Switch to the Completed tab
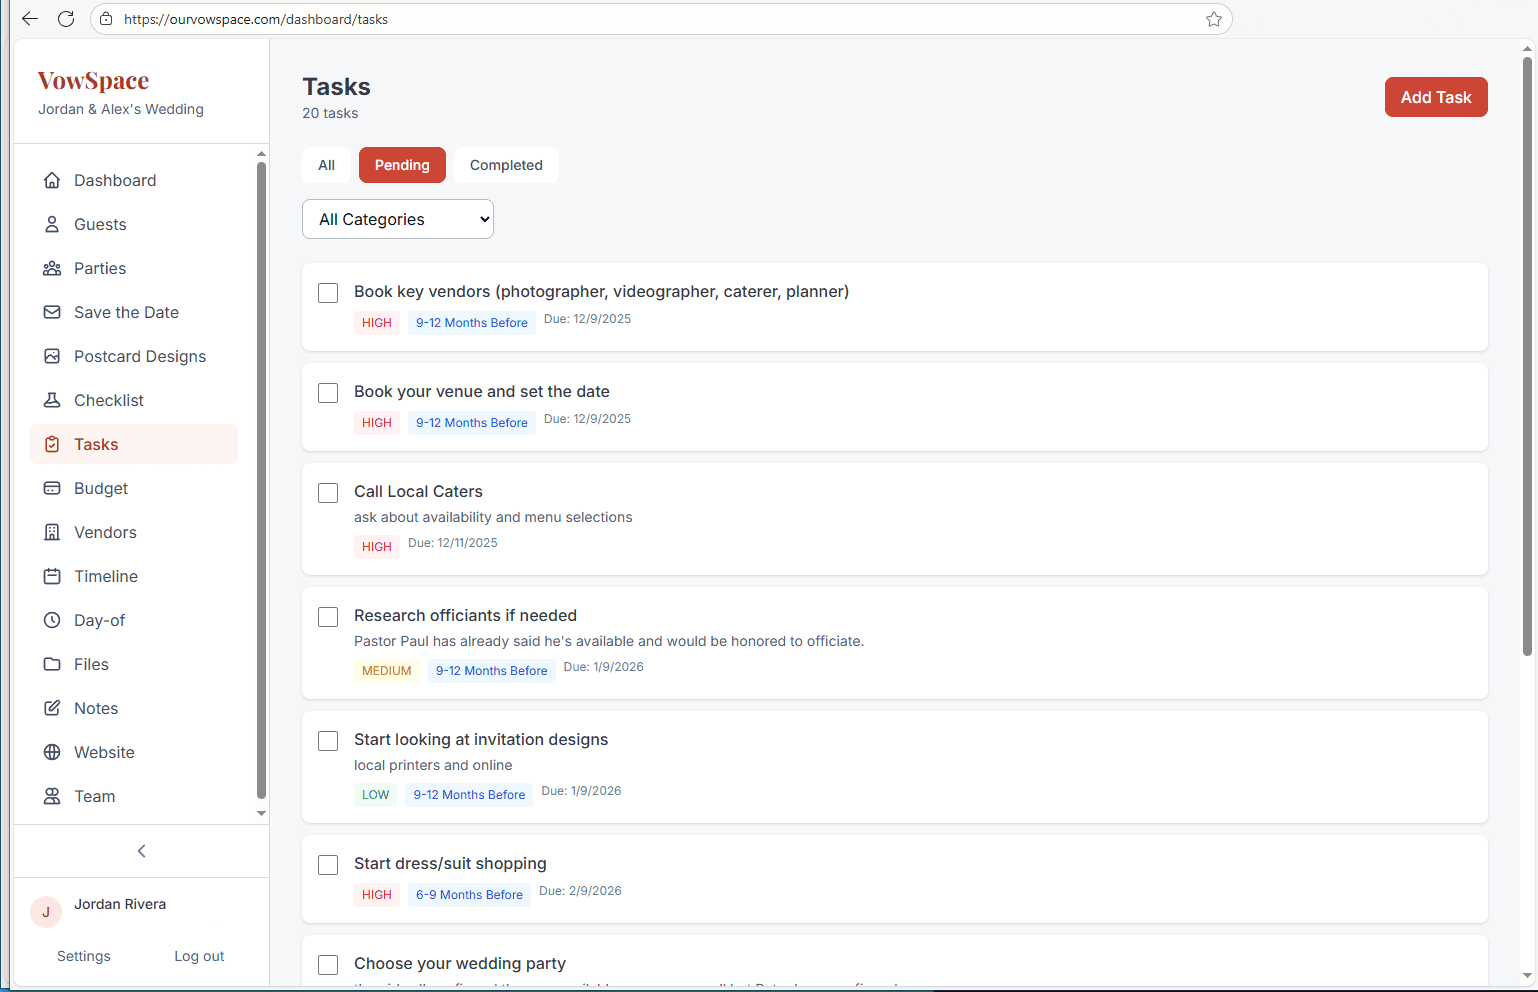This screenshot has width=1538, height=992. (x=506, y=165)
